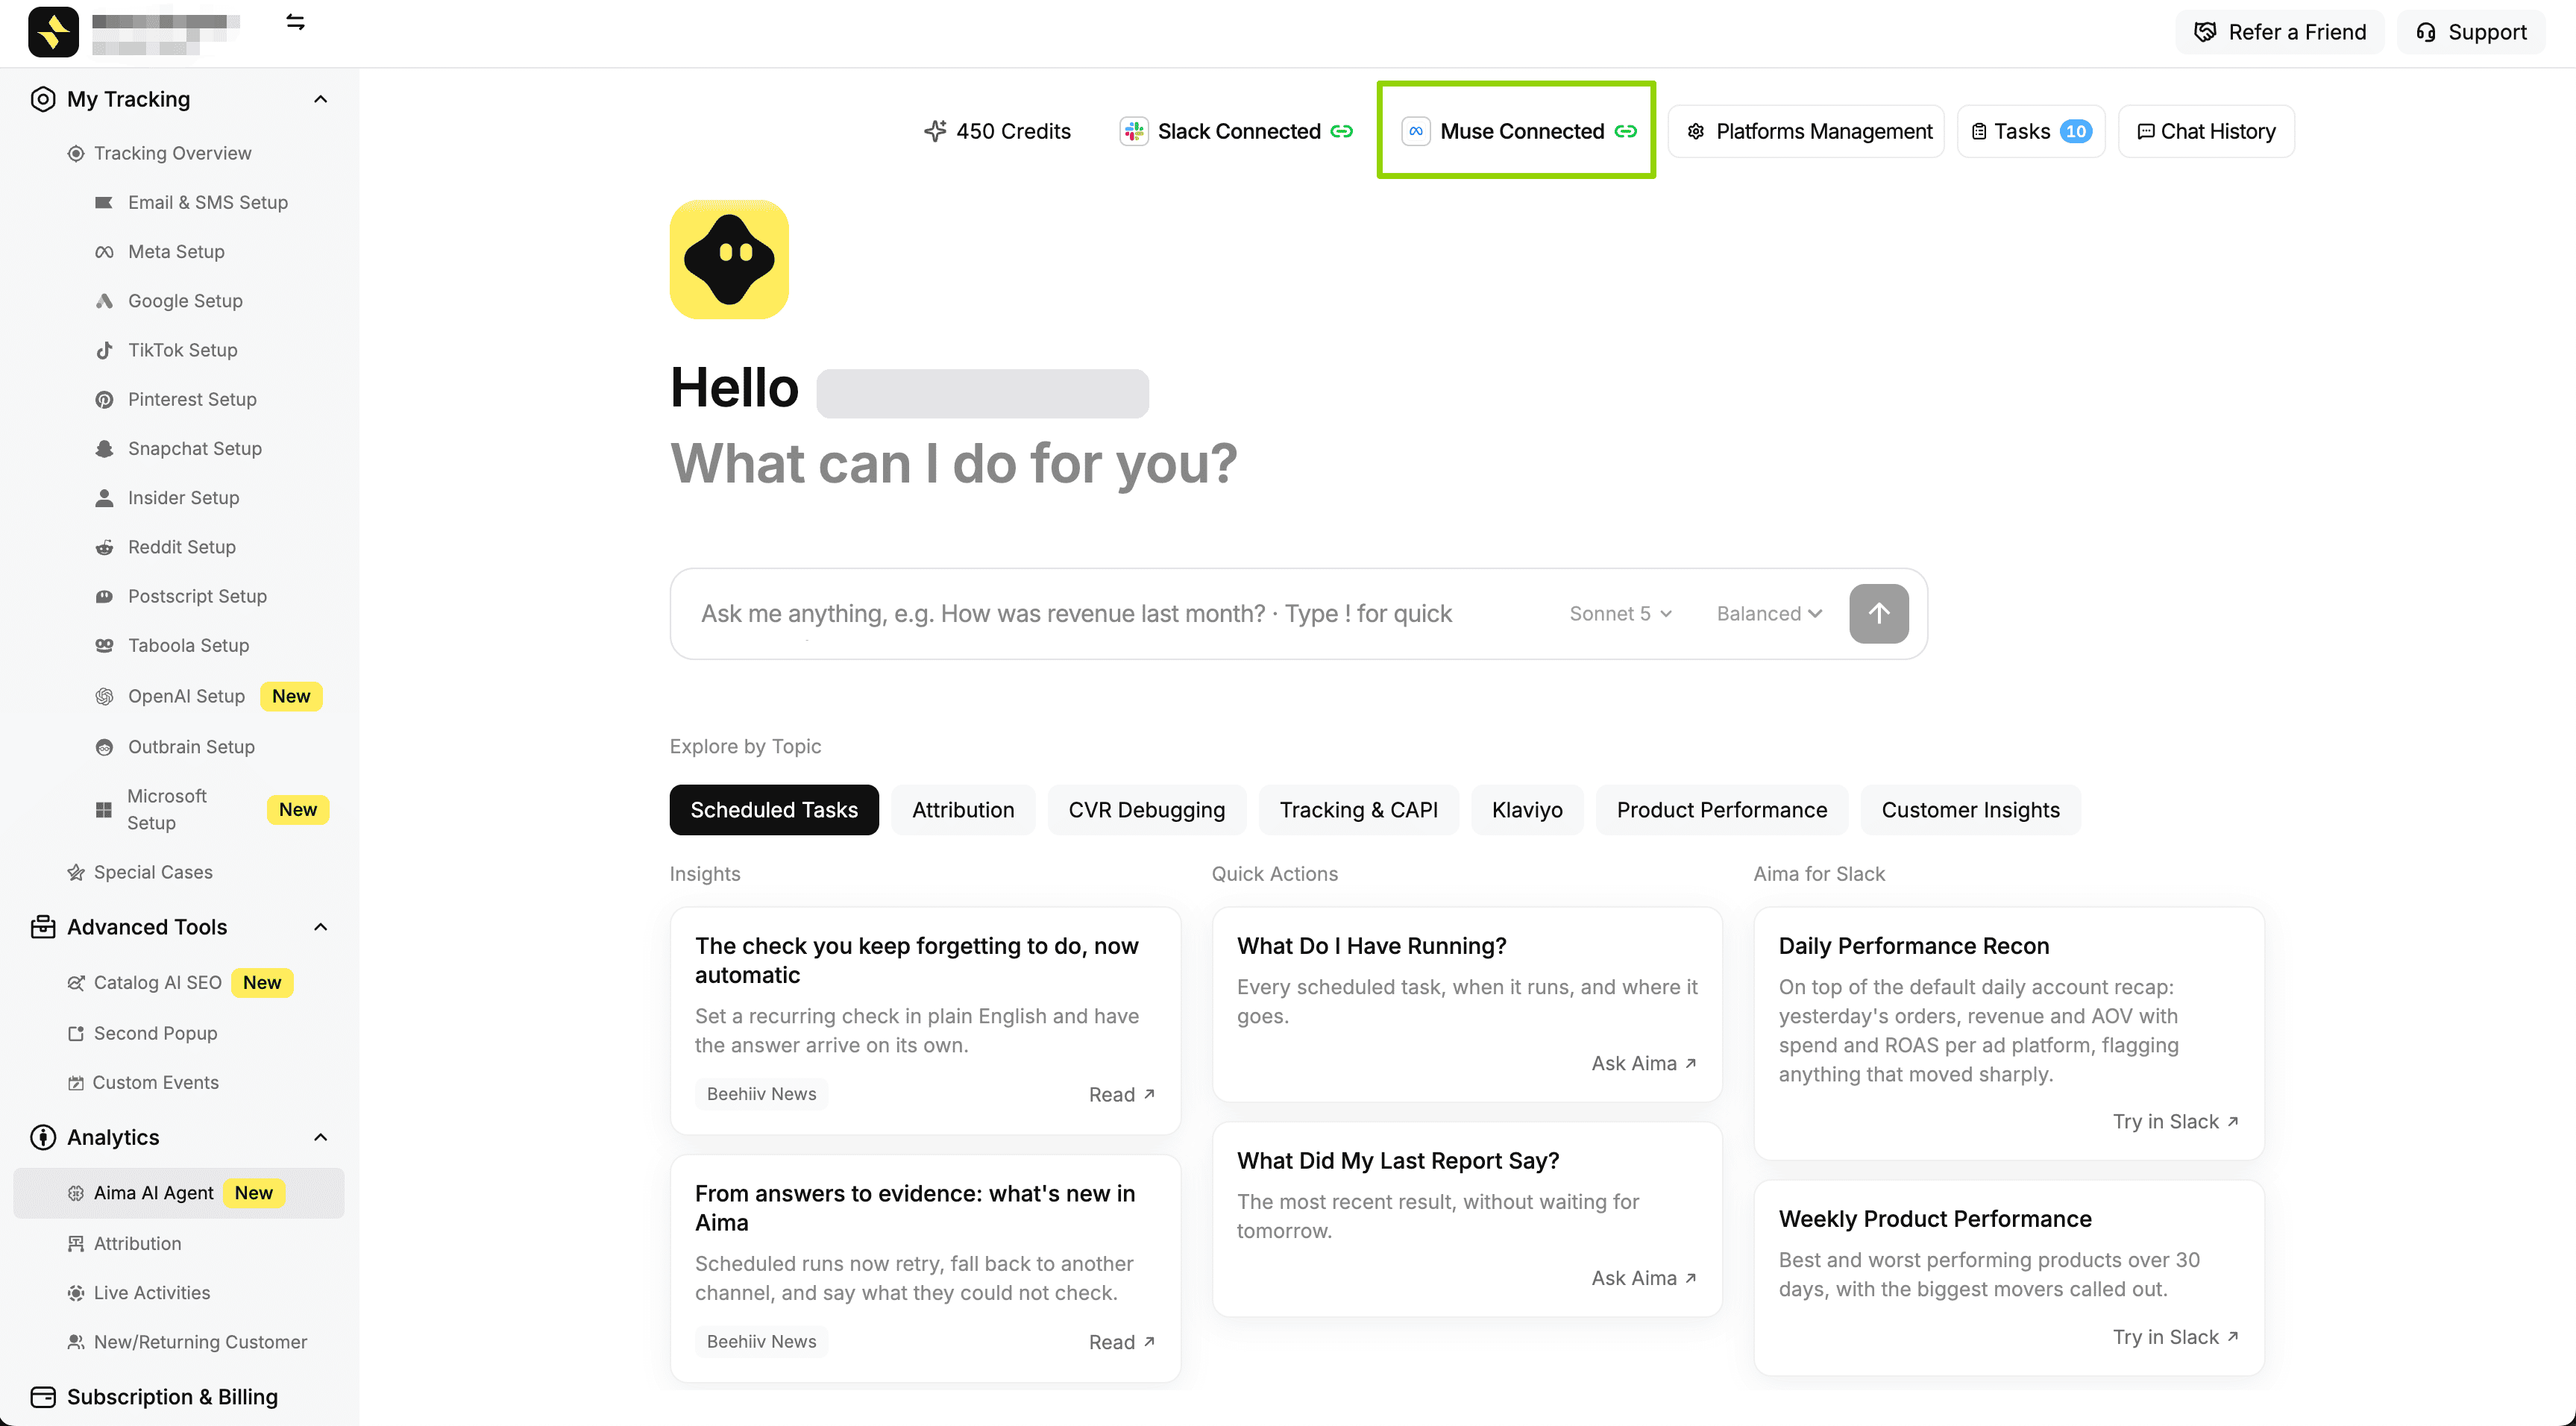Click the Muse Connected status
Screen dimensions: 2576x1426
click(x=1518, y=131)
